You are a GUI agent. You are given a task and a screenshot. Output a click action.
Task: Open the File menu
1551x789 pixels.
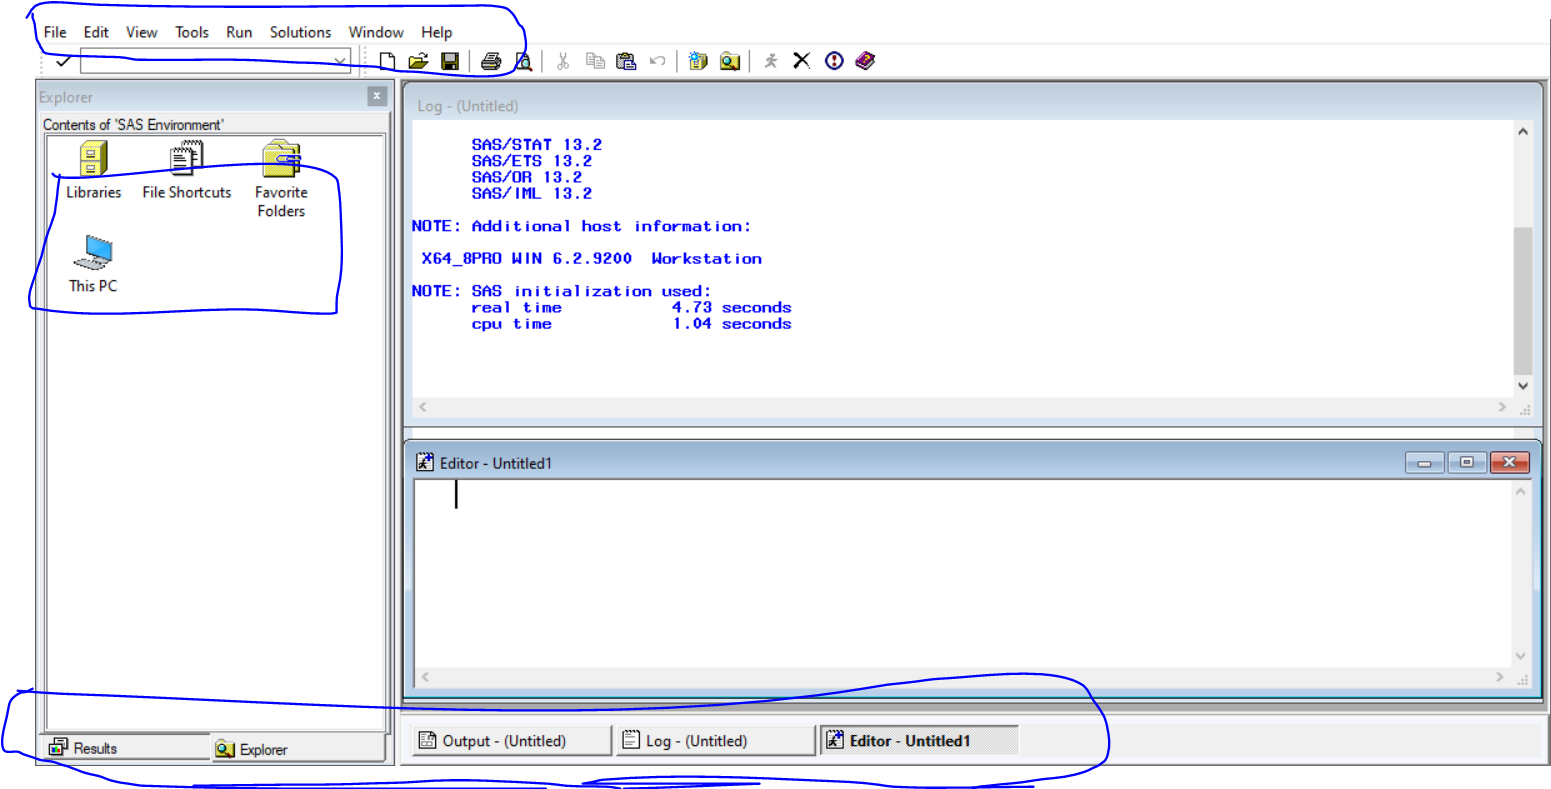pos(55,32)
